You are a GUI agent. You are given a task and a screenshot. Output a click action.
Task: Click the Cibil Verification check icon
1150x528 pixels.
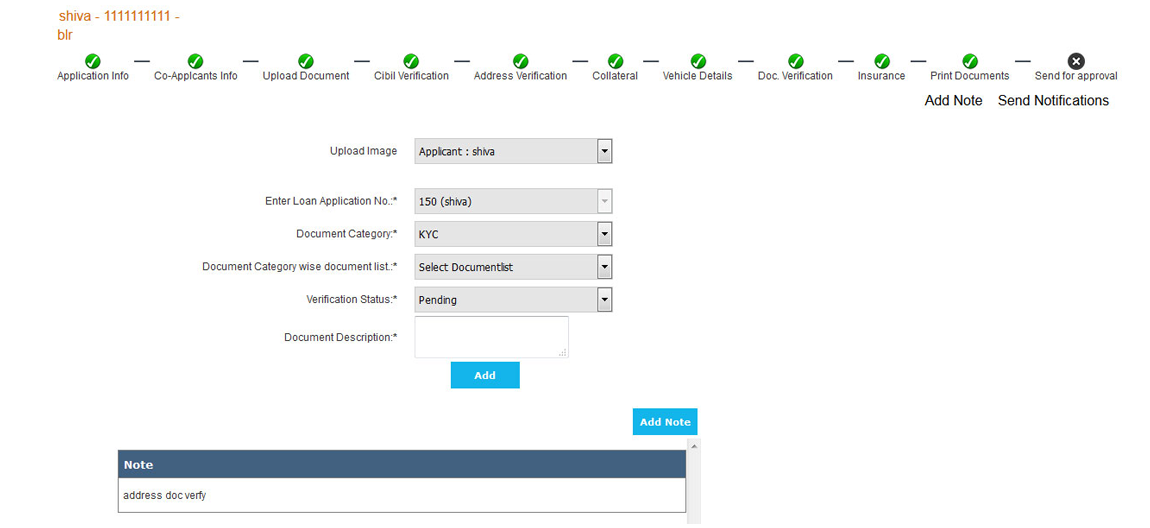point(411,61)
